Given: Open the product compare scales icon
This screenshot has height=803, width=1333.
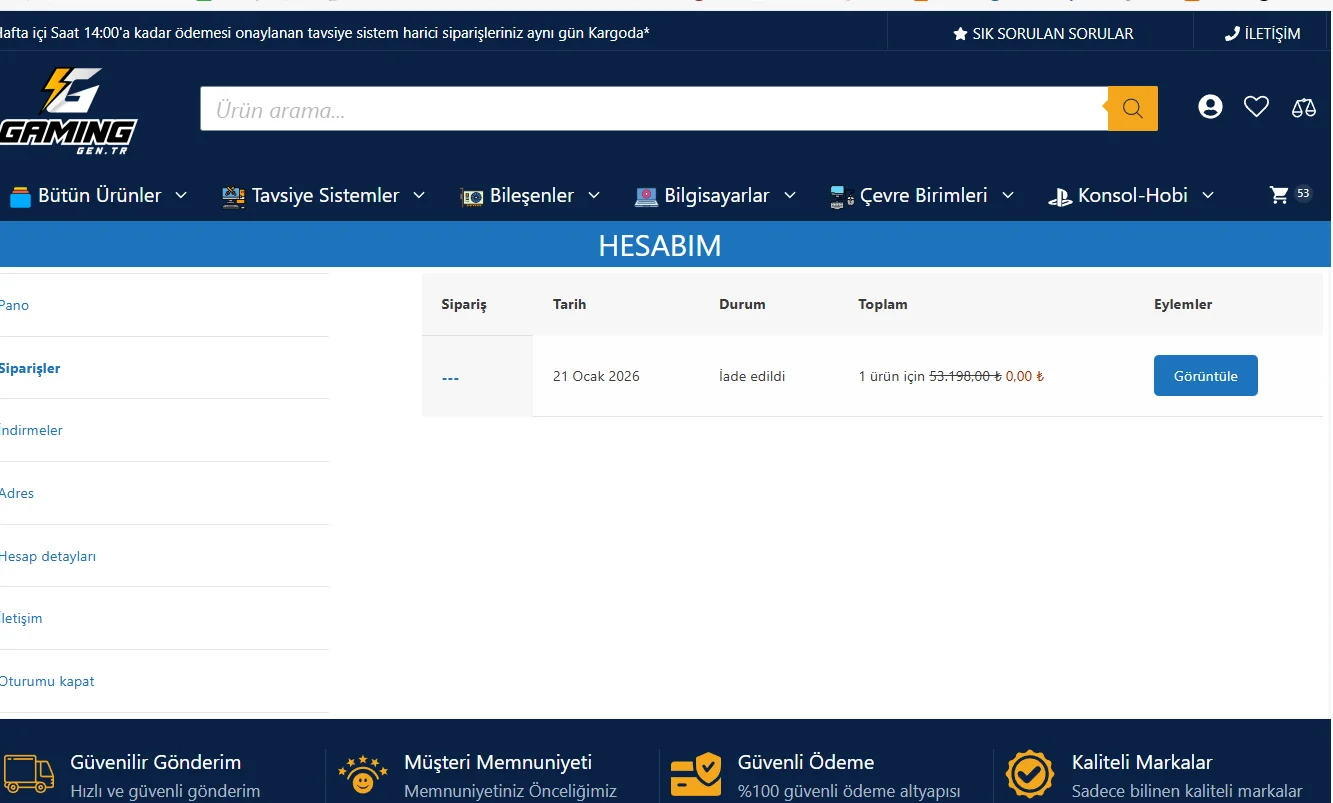Looking at the screenshot, I should coord(1304,107).
